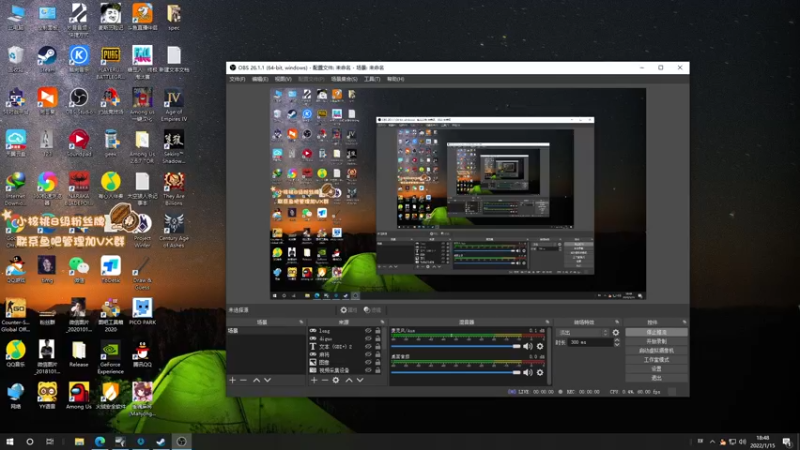
Task: Open desktop audio settings gear
Action: pos(540,372)
